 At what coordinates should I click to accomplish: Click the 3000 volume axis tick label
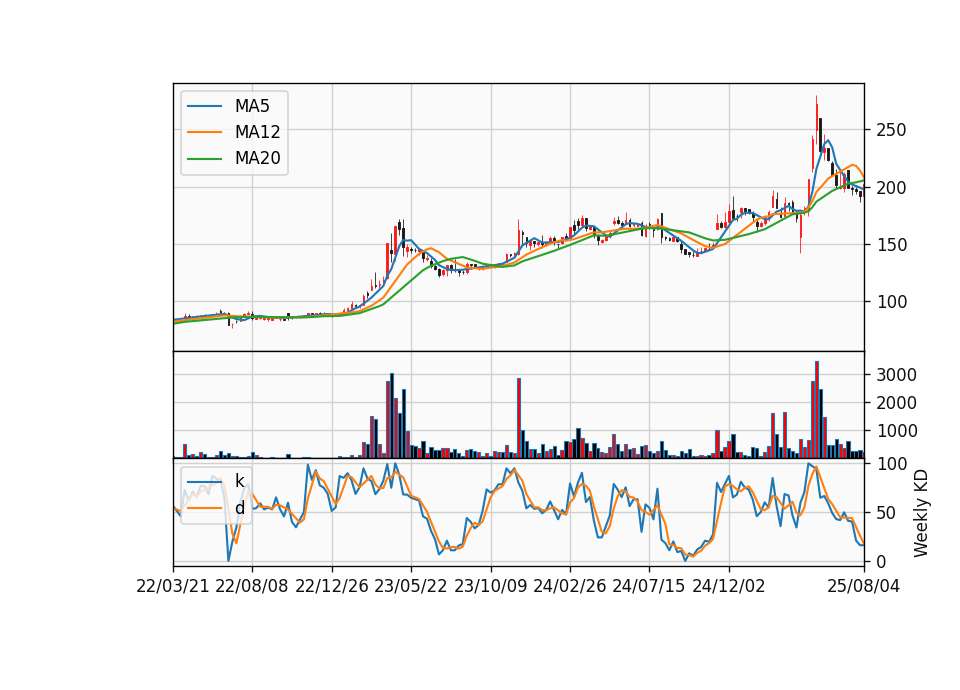click(x=896, y=375)
